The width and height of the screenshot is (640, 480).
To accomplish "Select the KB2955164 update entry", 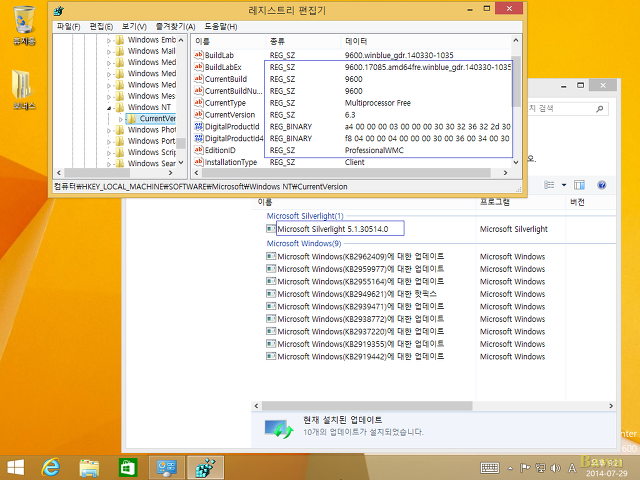I will 355,281.
